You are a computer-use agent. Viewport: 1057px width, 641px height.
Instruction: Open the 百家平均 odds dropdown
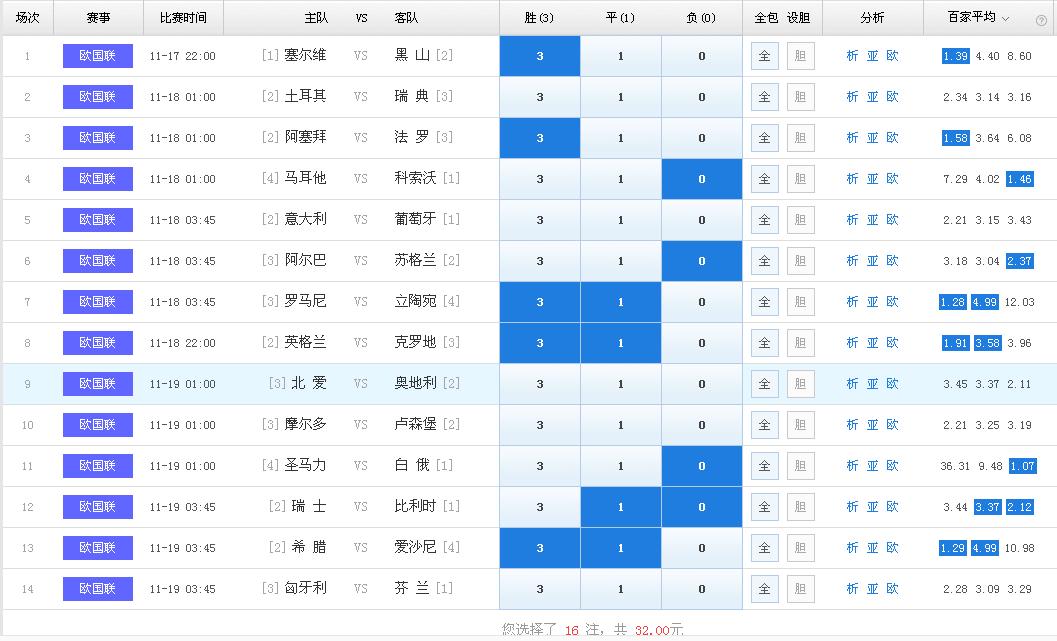point(1005,18)
